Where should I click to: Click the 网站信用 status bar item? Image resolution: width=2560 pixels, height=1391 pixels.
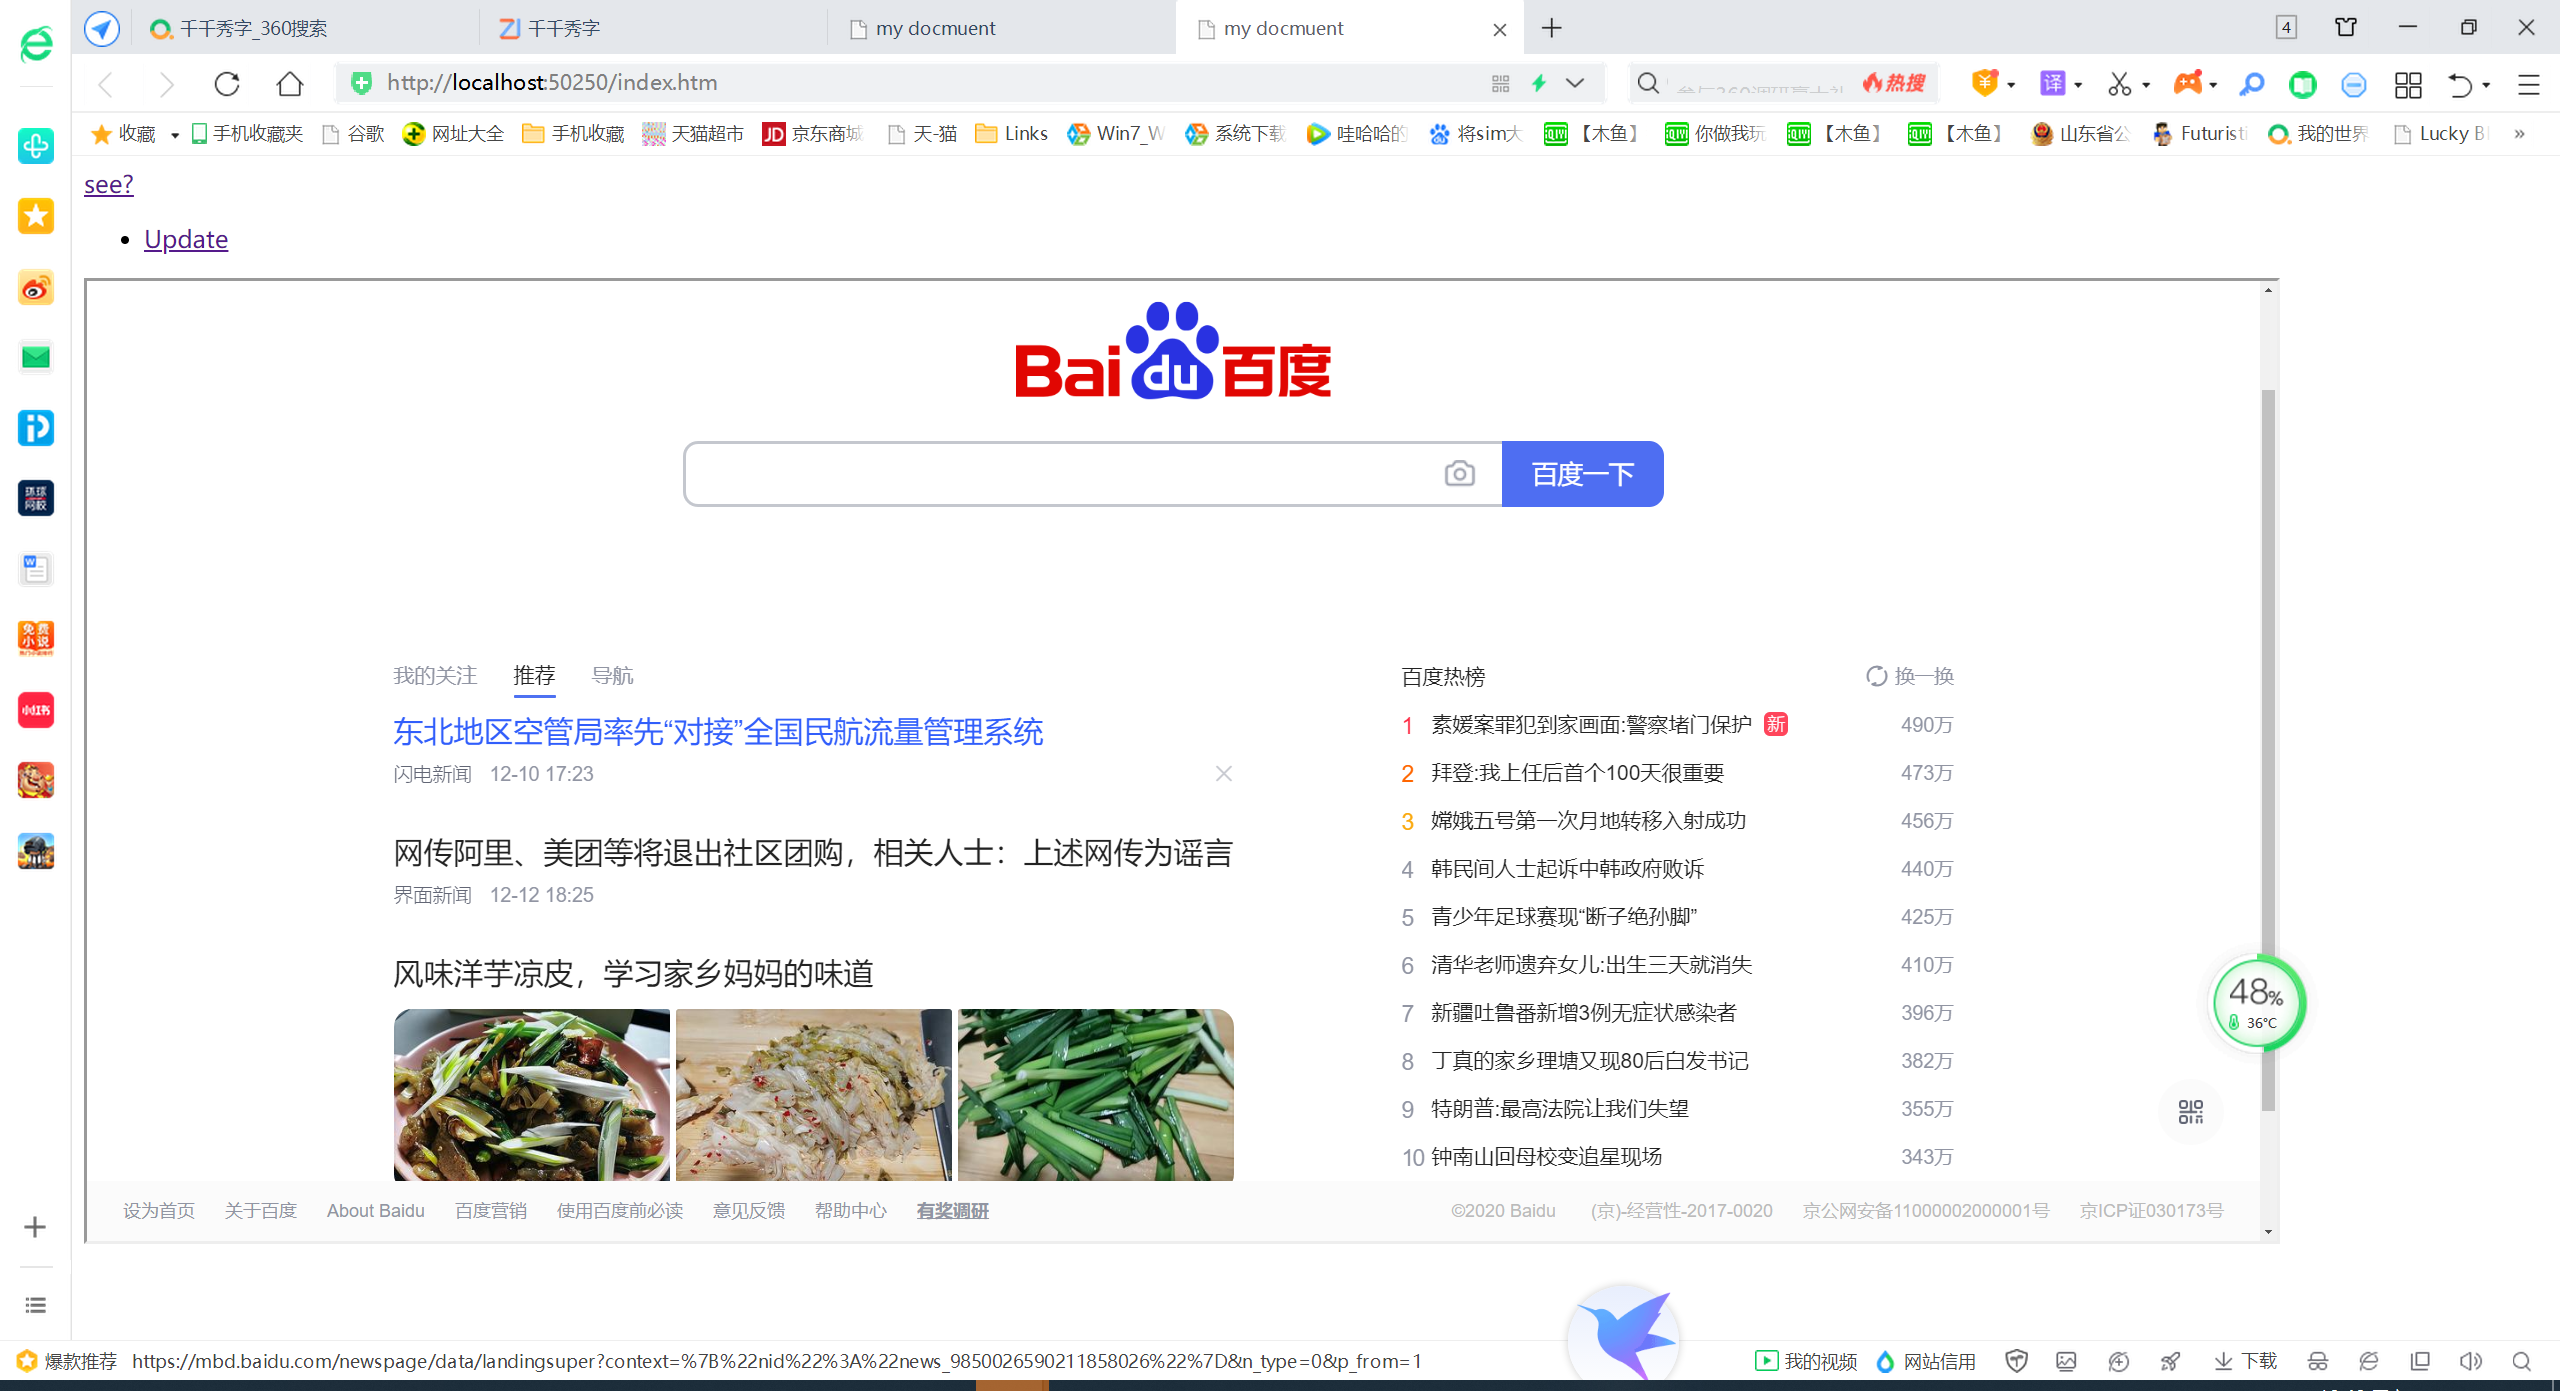tap(1926, 1361)
